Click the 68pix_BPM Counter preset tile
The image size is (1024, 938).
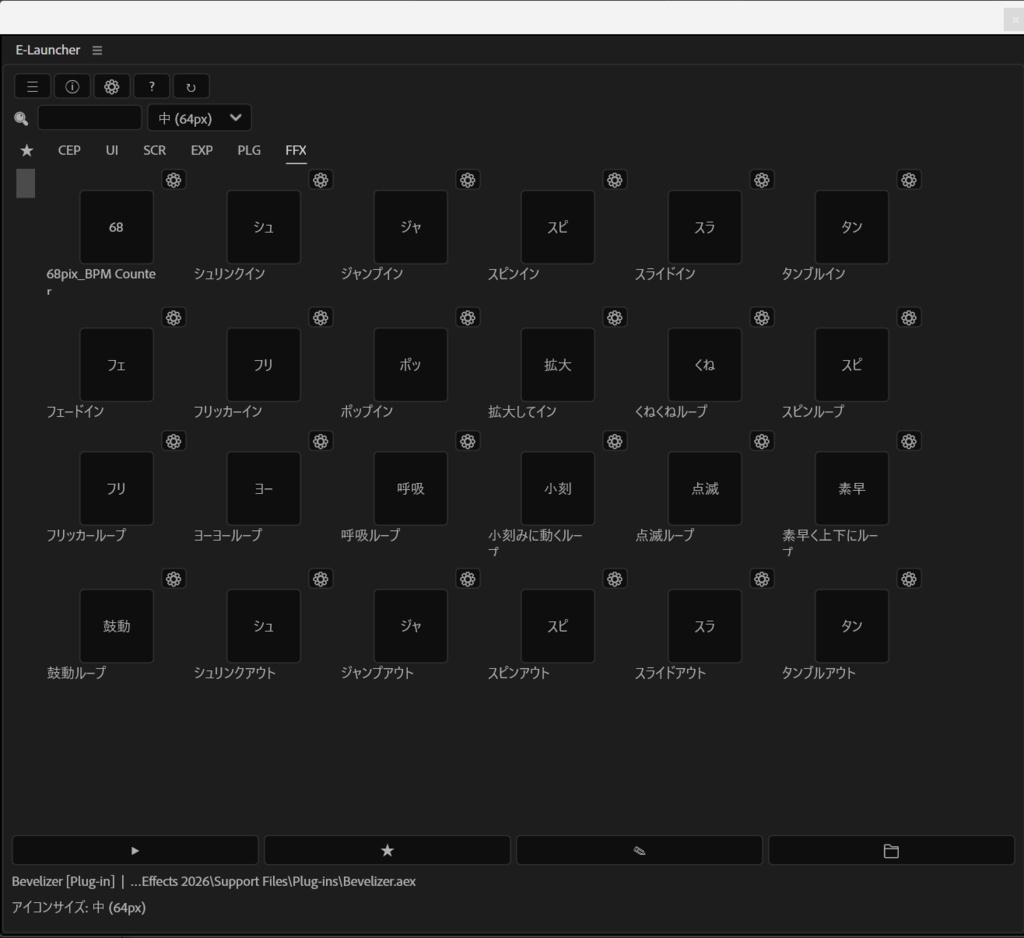pyautogui.click(x=116, y=227)
